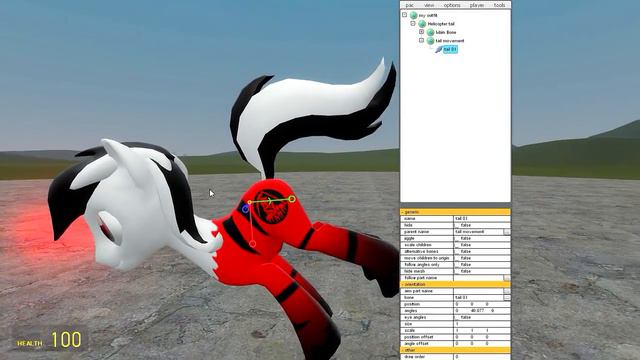The height and width of the screenshot is (360, 640).
Task: Collapse the Helicopter tail group node
Action: click(413, 23)
